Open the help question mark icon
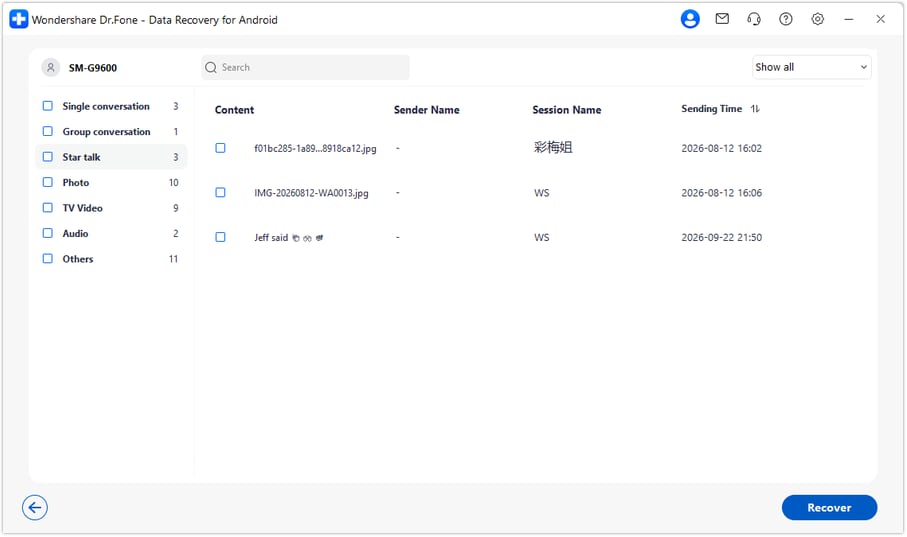This screenshot has height=537, width=907. 786,19
